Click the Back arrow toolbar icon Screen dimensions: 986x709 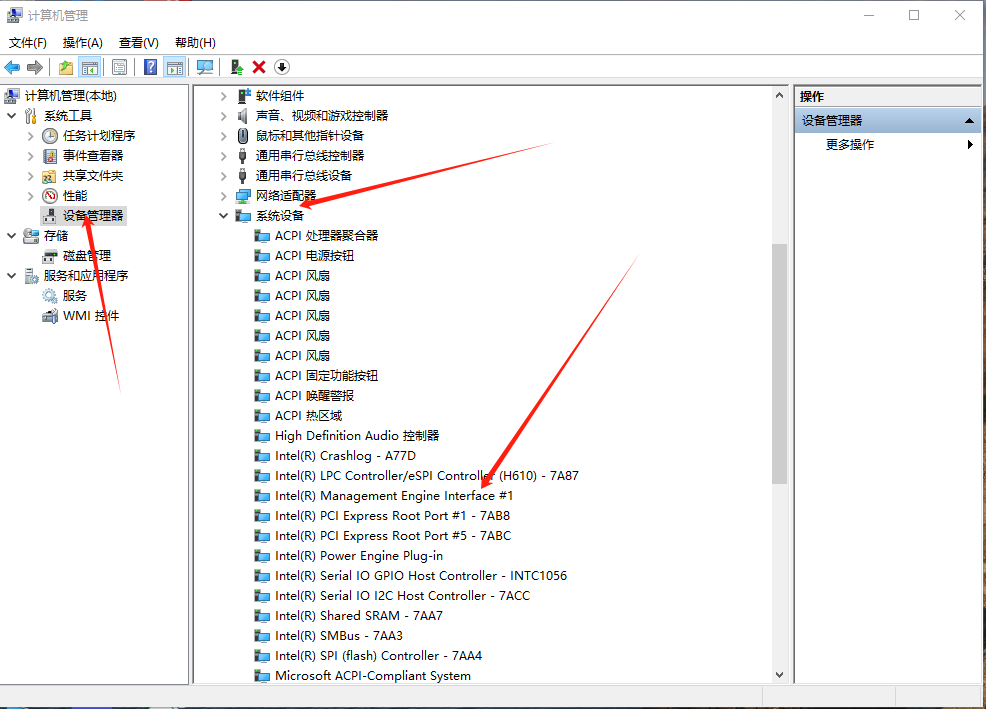pos(12,67)
